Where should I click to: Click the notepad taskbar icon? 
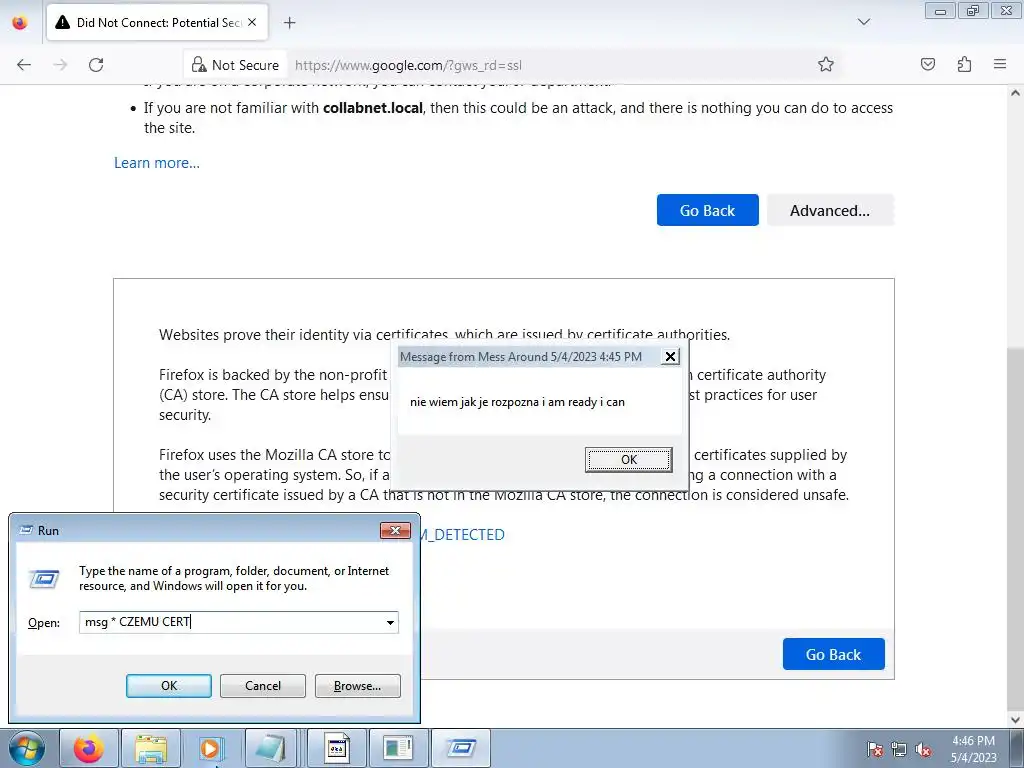click(272, 748)
